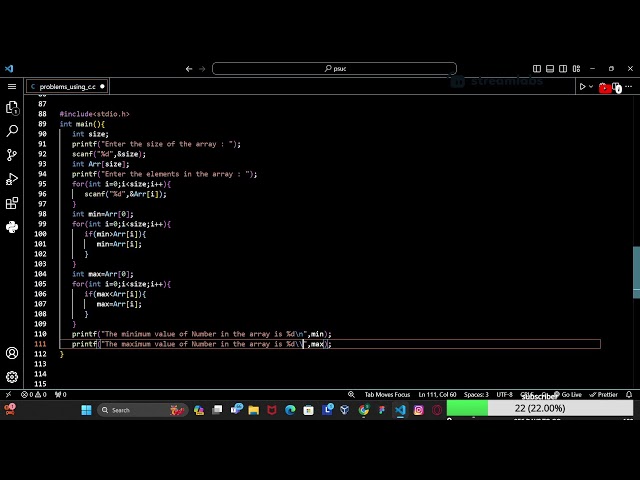Place cursor on line 89 int main()
The width and height of the screenshot is (640, 480).
pos(82,124)
